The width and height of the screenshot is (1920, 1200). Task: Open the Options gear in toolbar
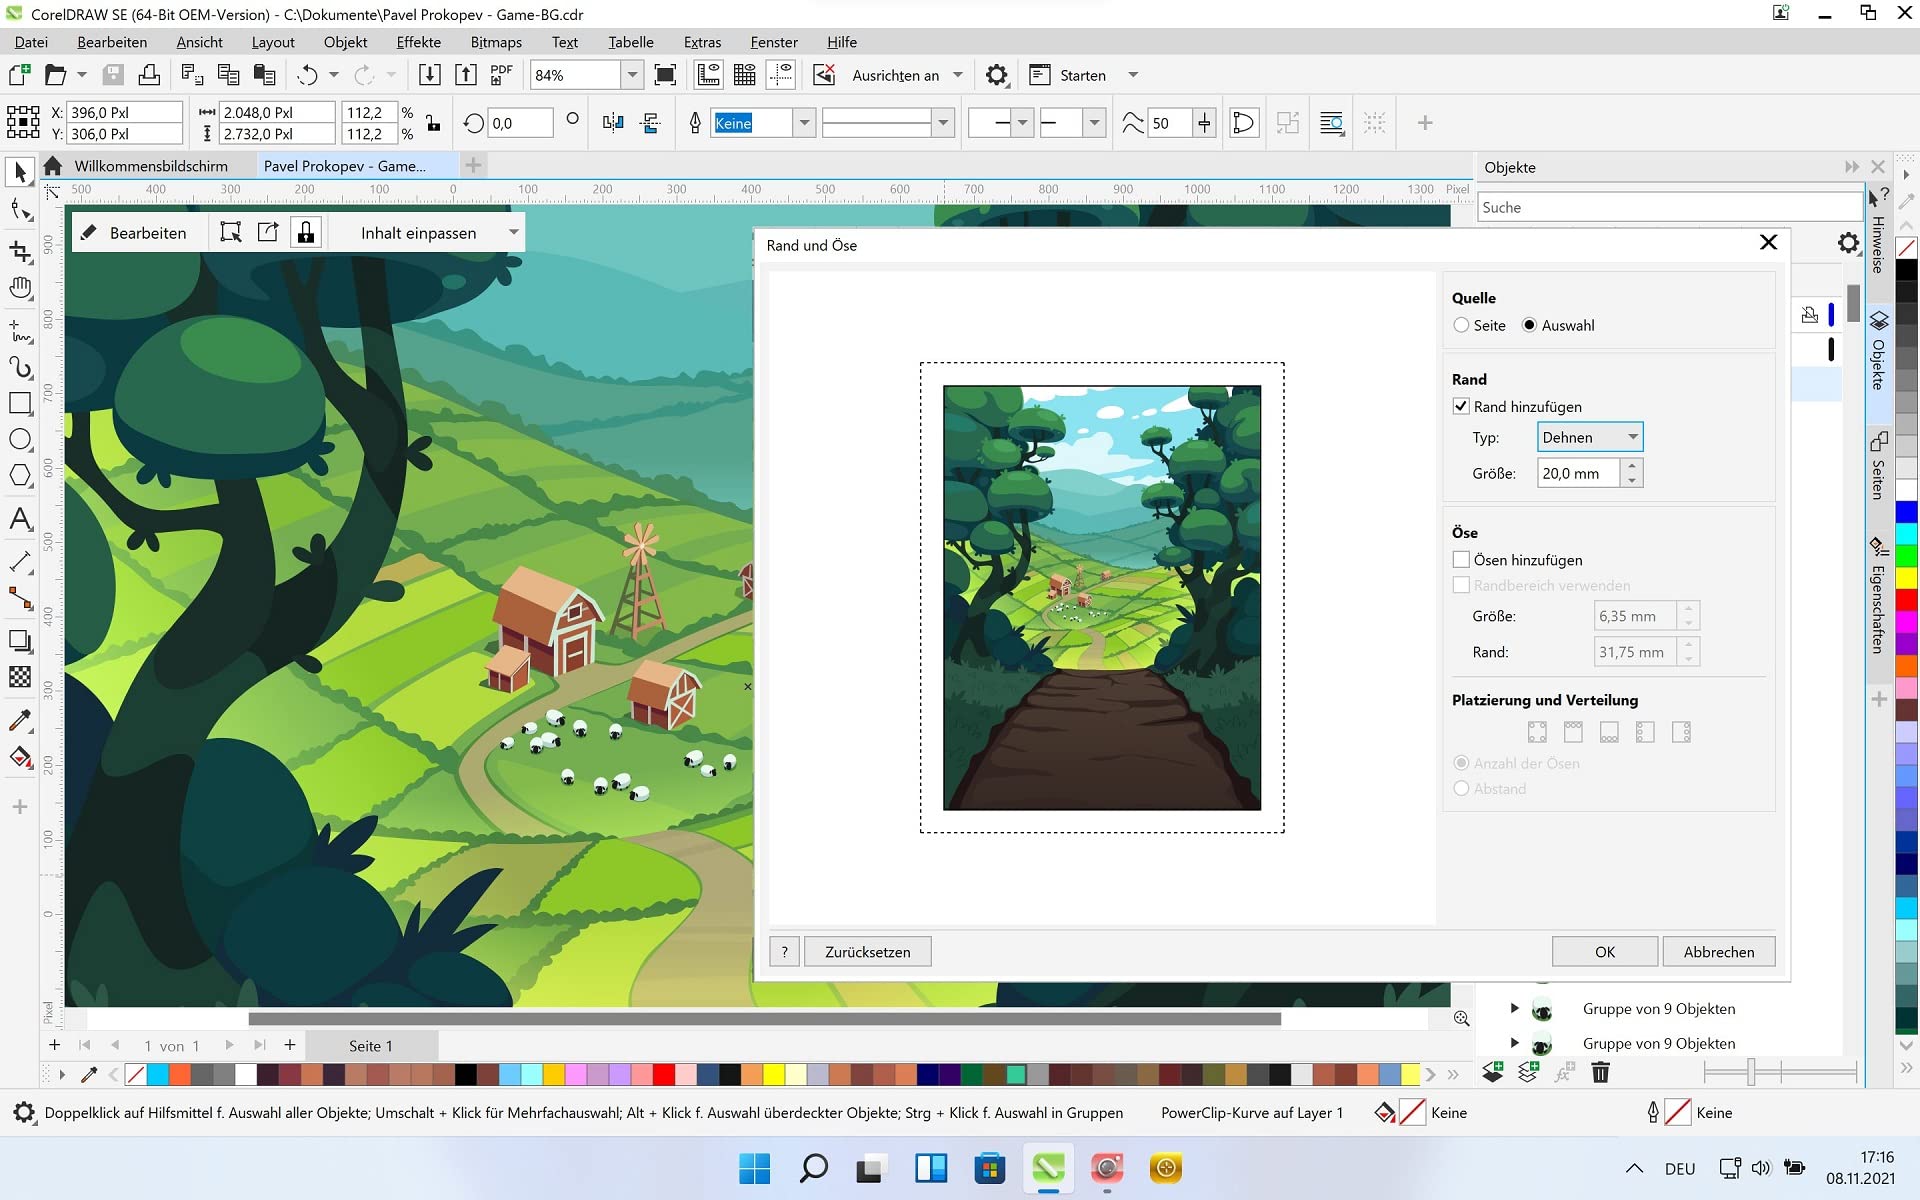point(996,75)
